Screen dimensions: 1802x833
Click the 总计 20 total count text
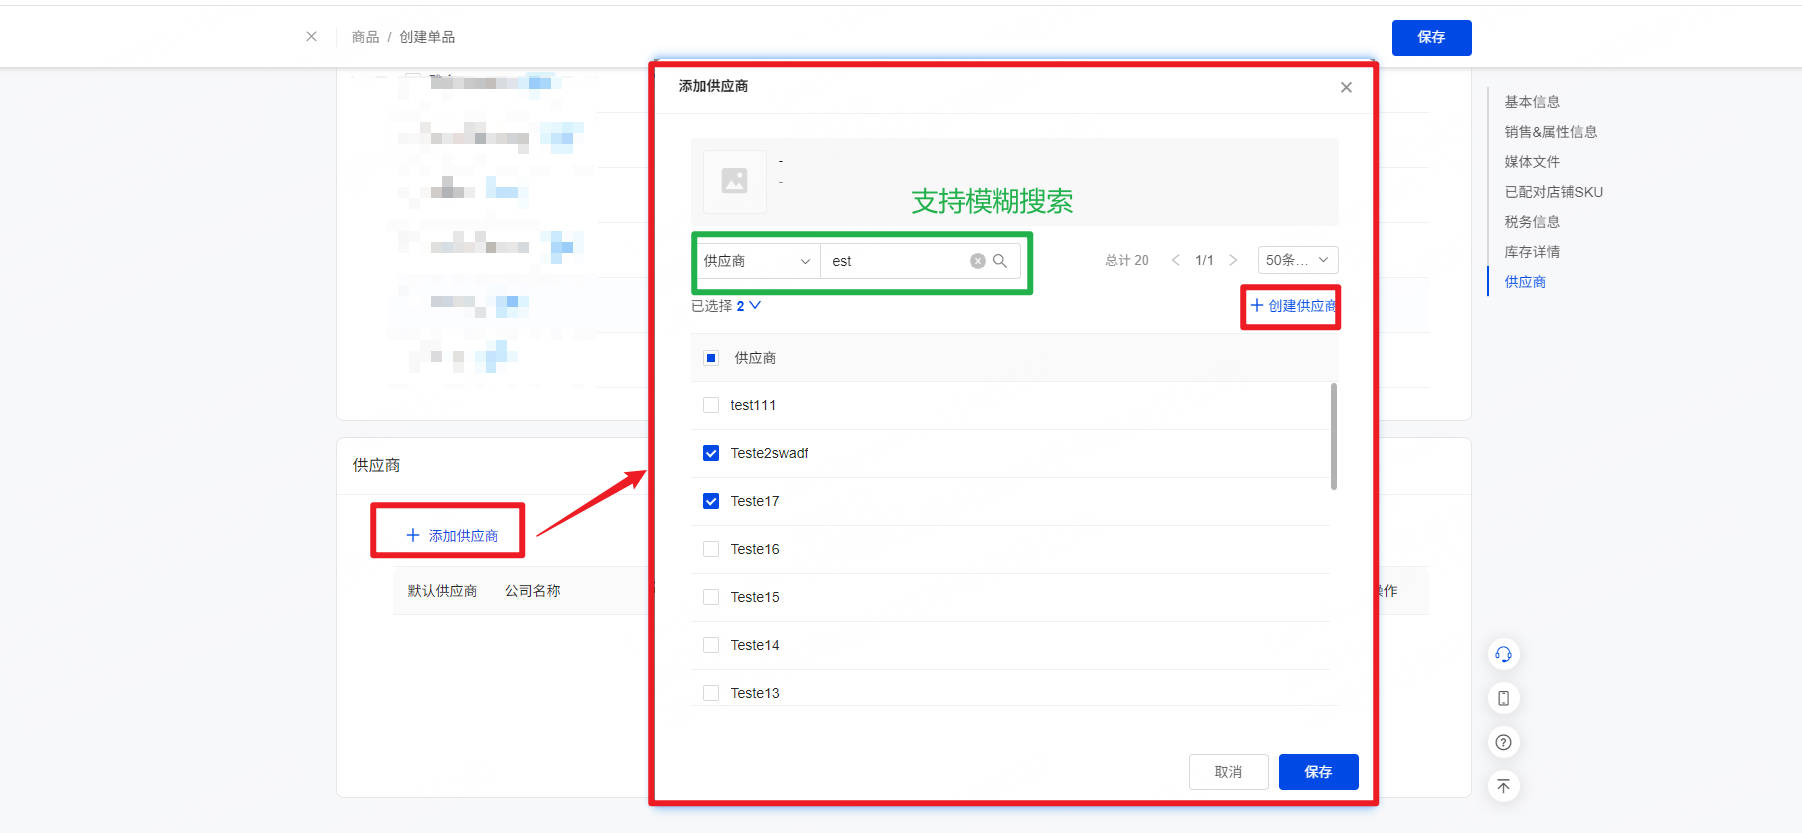(x=1127, y=260)
